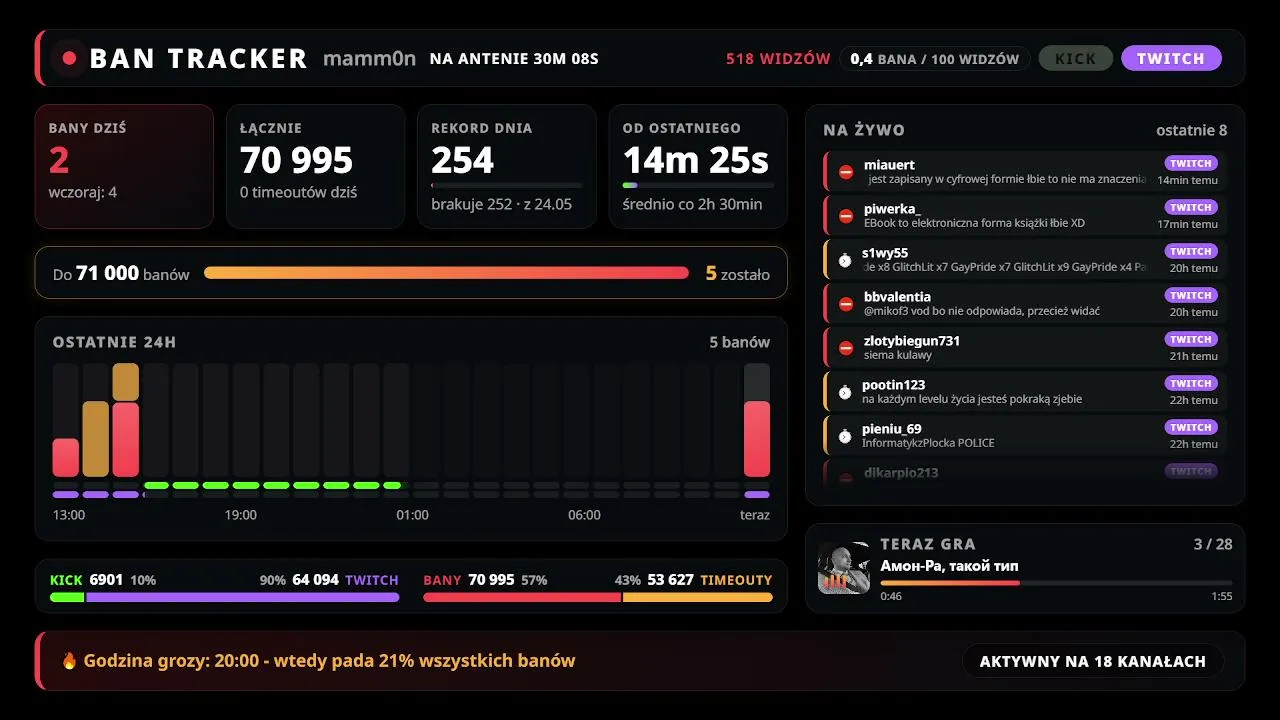Click the 01:00 chart axis label

pos(412,515)
